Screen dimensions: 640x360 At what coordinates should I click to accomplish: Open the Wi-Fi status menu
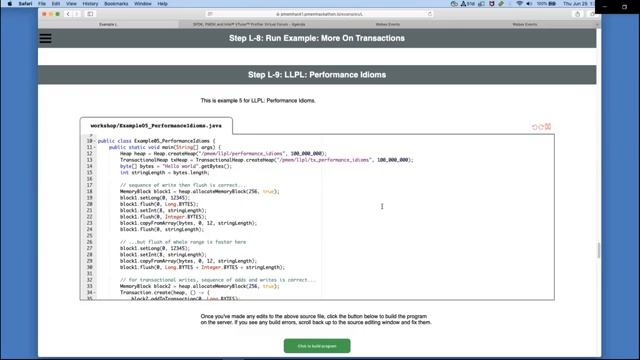[x=519, y=4]
